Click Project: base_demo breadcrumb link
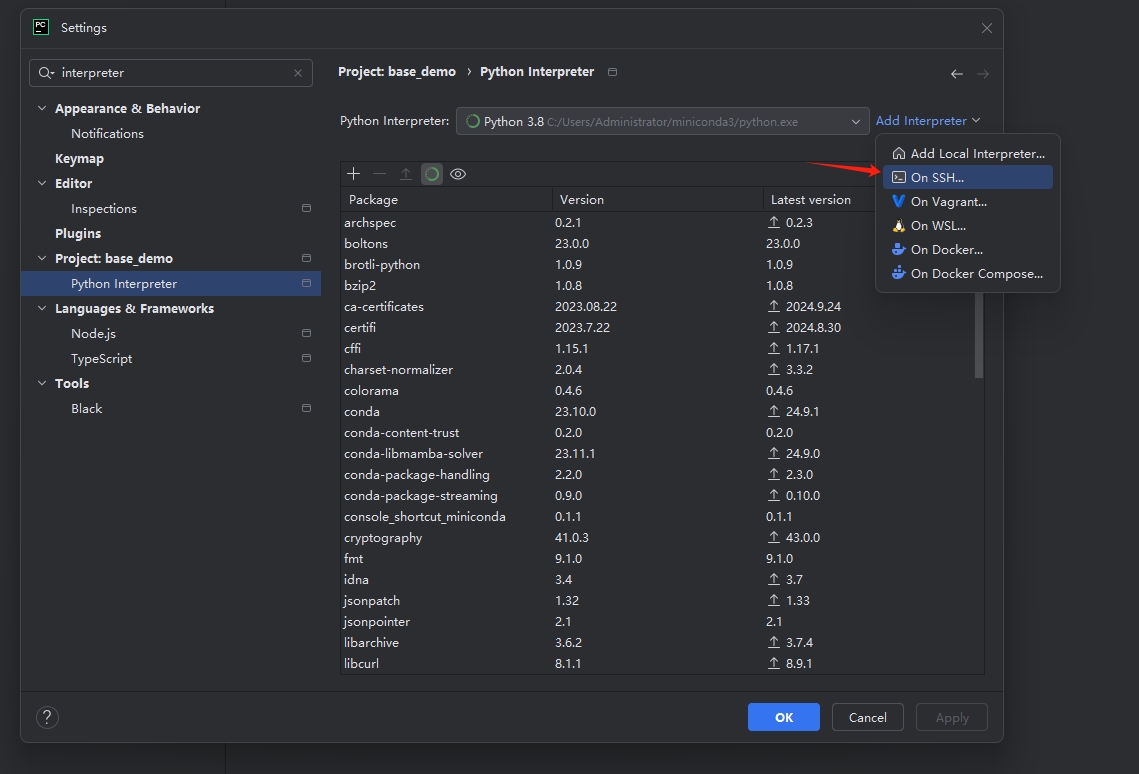This screenshot has width=1139, height=774. click(x=397, y=72)
